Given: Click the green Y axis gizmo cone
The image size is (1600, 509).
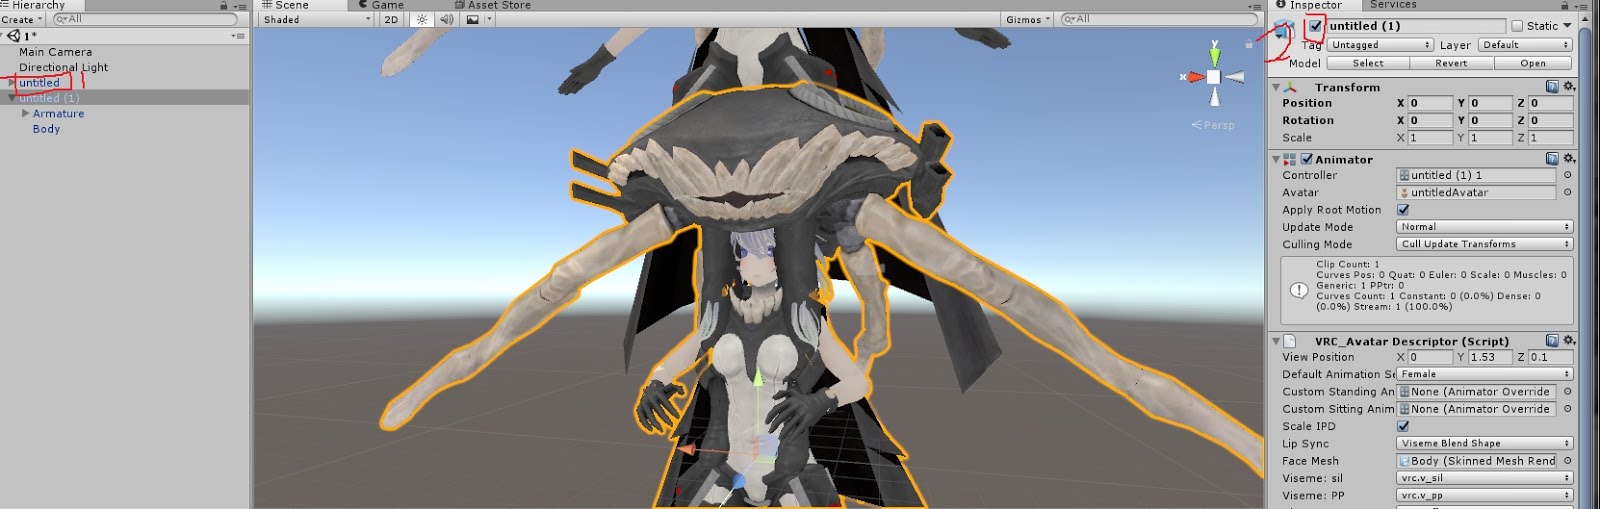Looking at the screenshot, I should pyautogui.click(x=1214, y=56).
